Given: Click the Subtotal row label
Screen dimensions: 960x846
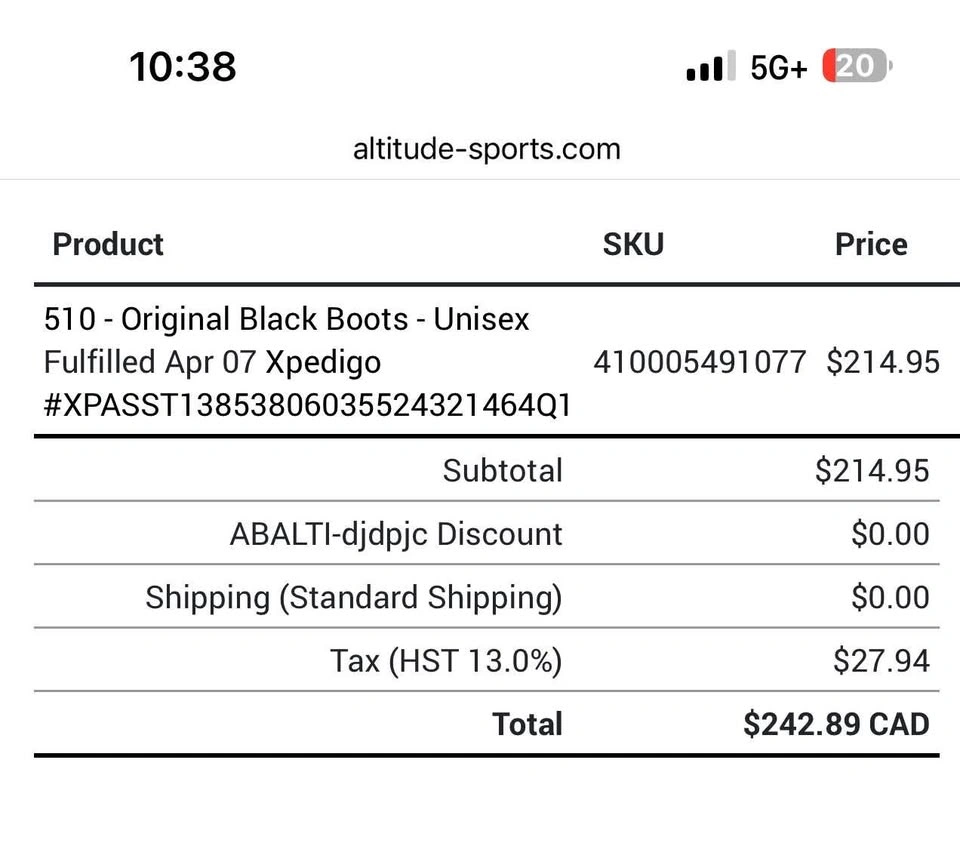Looking at the screenshot, I should [x=502, y=470].
